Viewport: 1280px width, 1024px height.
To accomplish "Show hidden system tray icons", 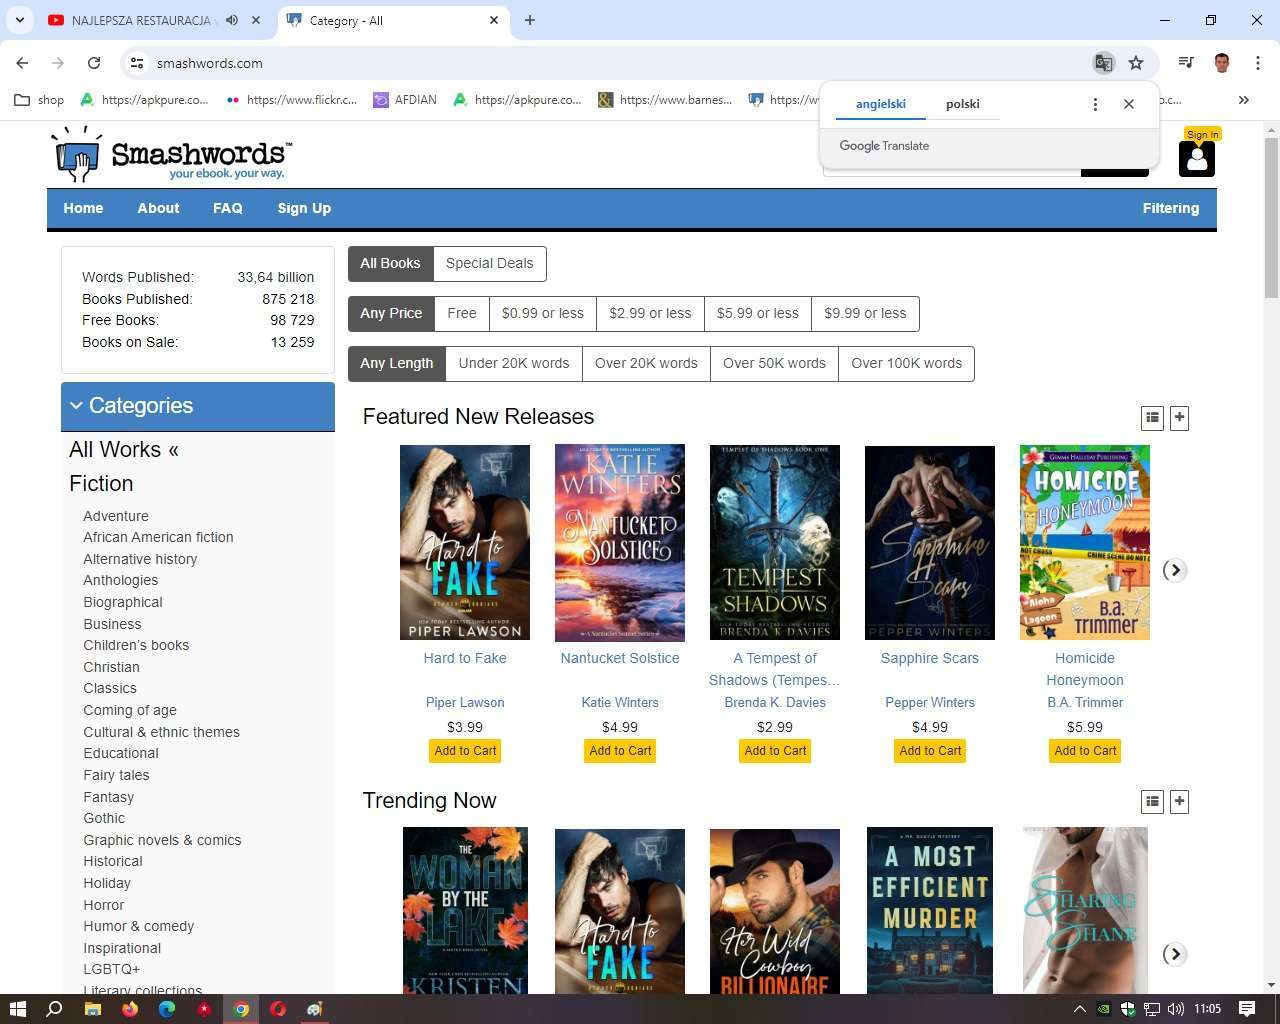I will pyautogui.click(x=1079, y=1009).
